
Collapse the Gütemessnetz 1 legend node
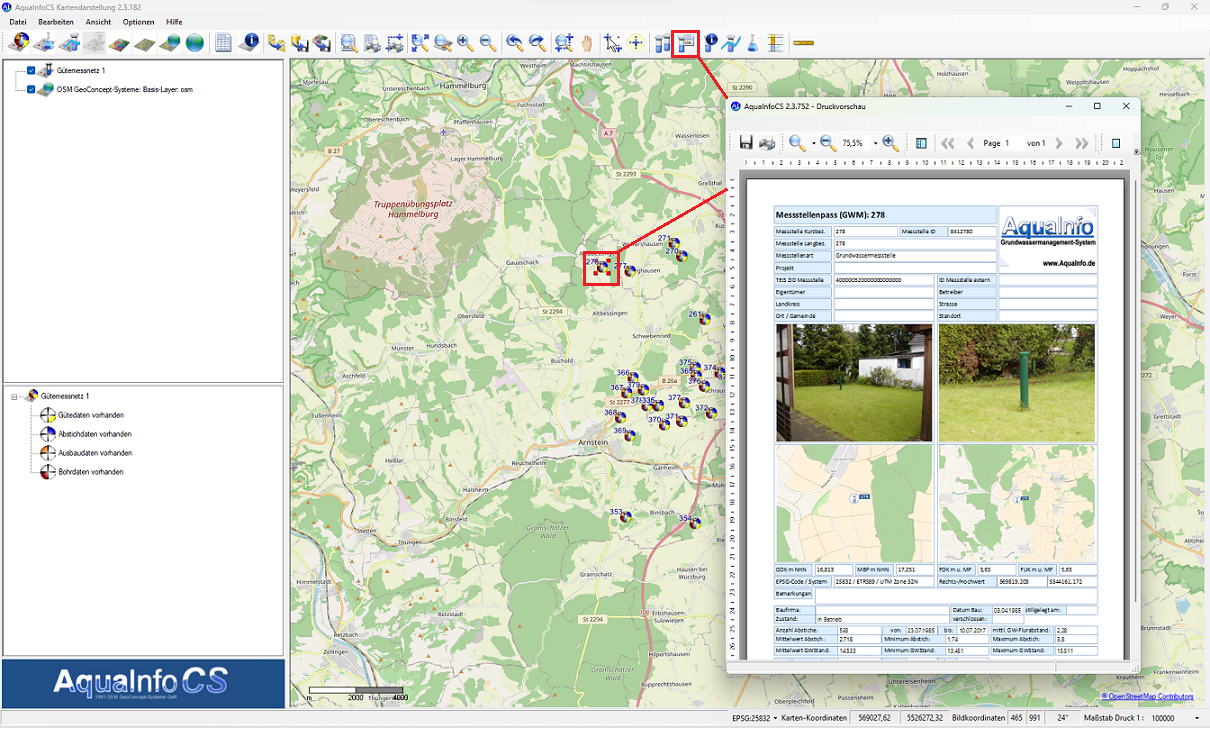14,396
